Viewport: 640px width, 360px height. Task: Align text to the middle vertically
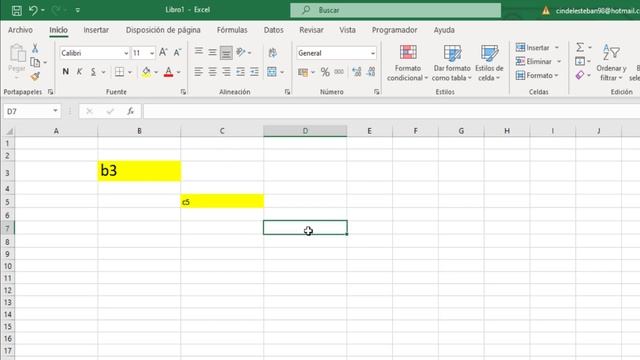[x=212, y=52]
